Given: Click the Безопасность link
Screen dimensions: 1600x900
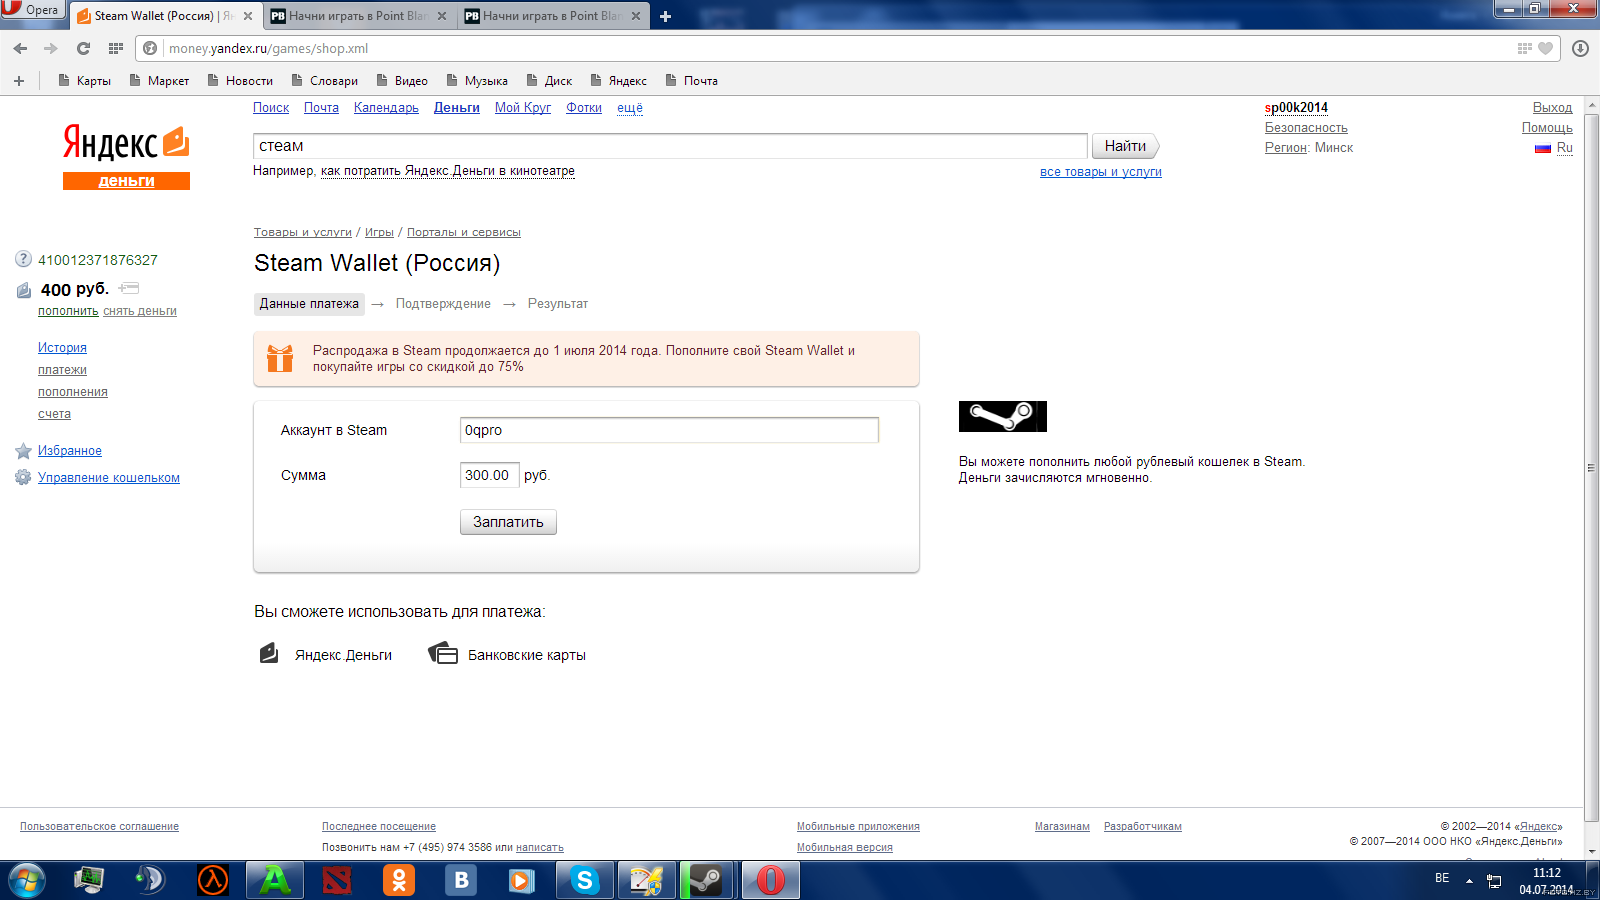Looking at the screenshot, I should [1306, 128].
